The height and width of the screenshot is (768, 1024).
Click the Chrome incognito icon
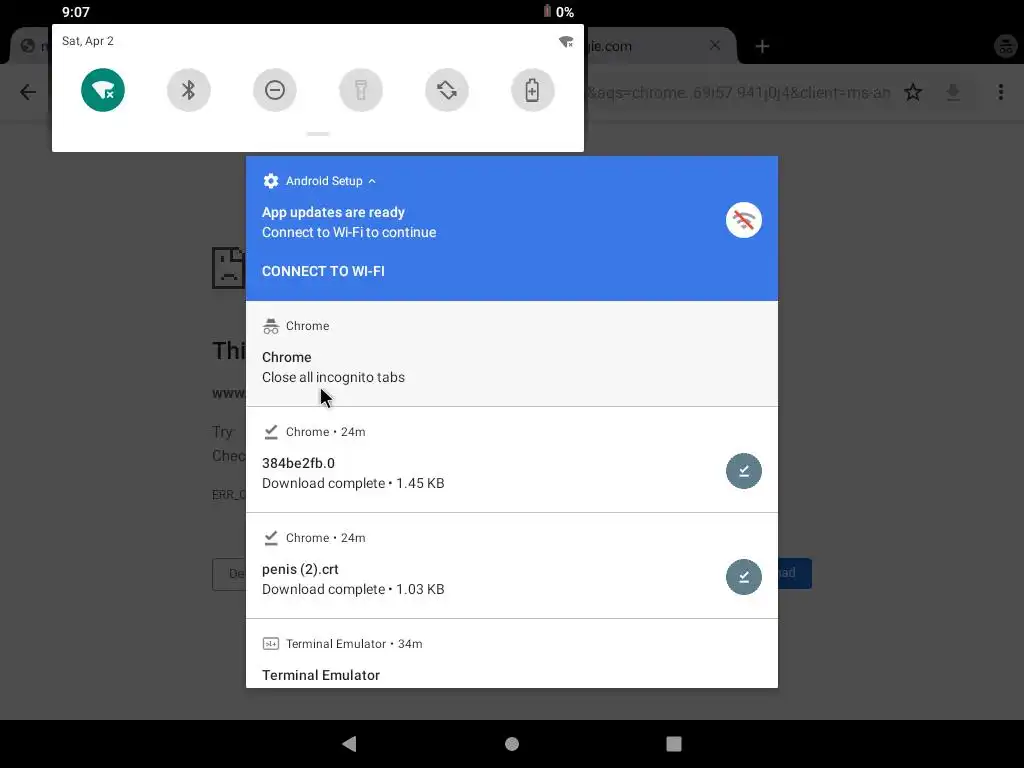(270, 326)
